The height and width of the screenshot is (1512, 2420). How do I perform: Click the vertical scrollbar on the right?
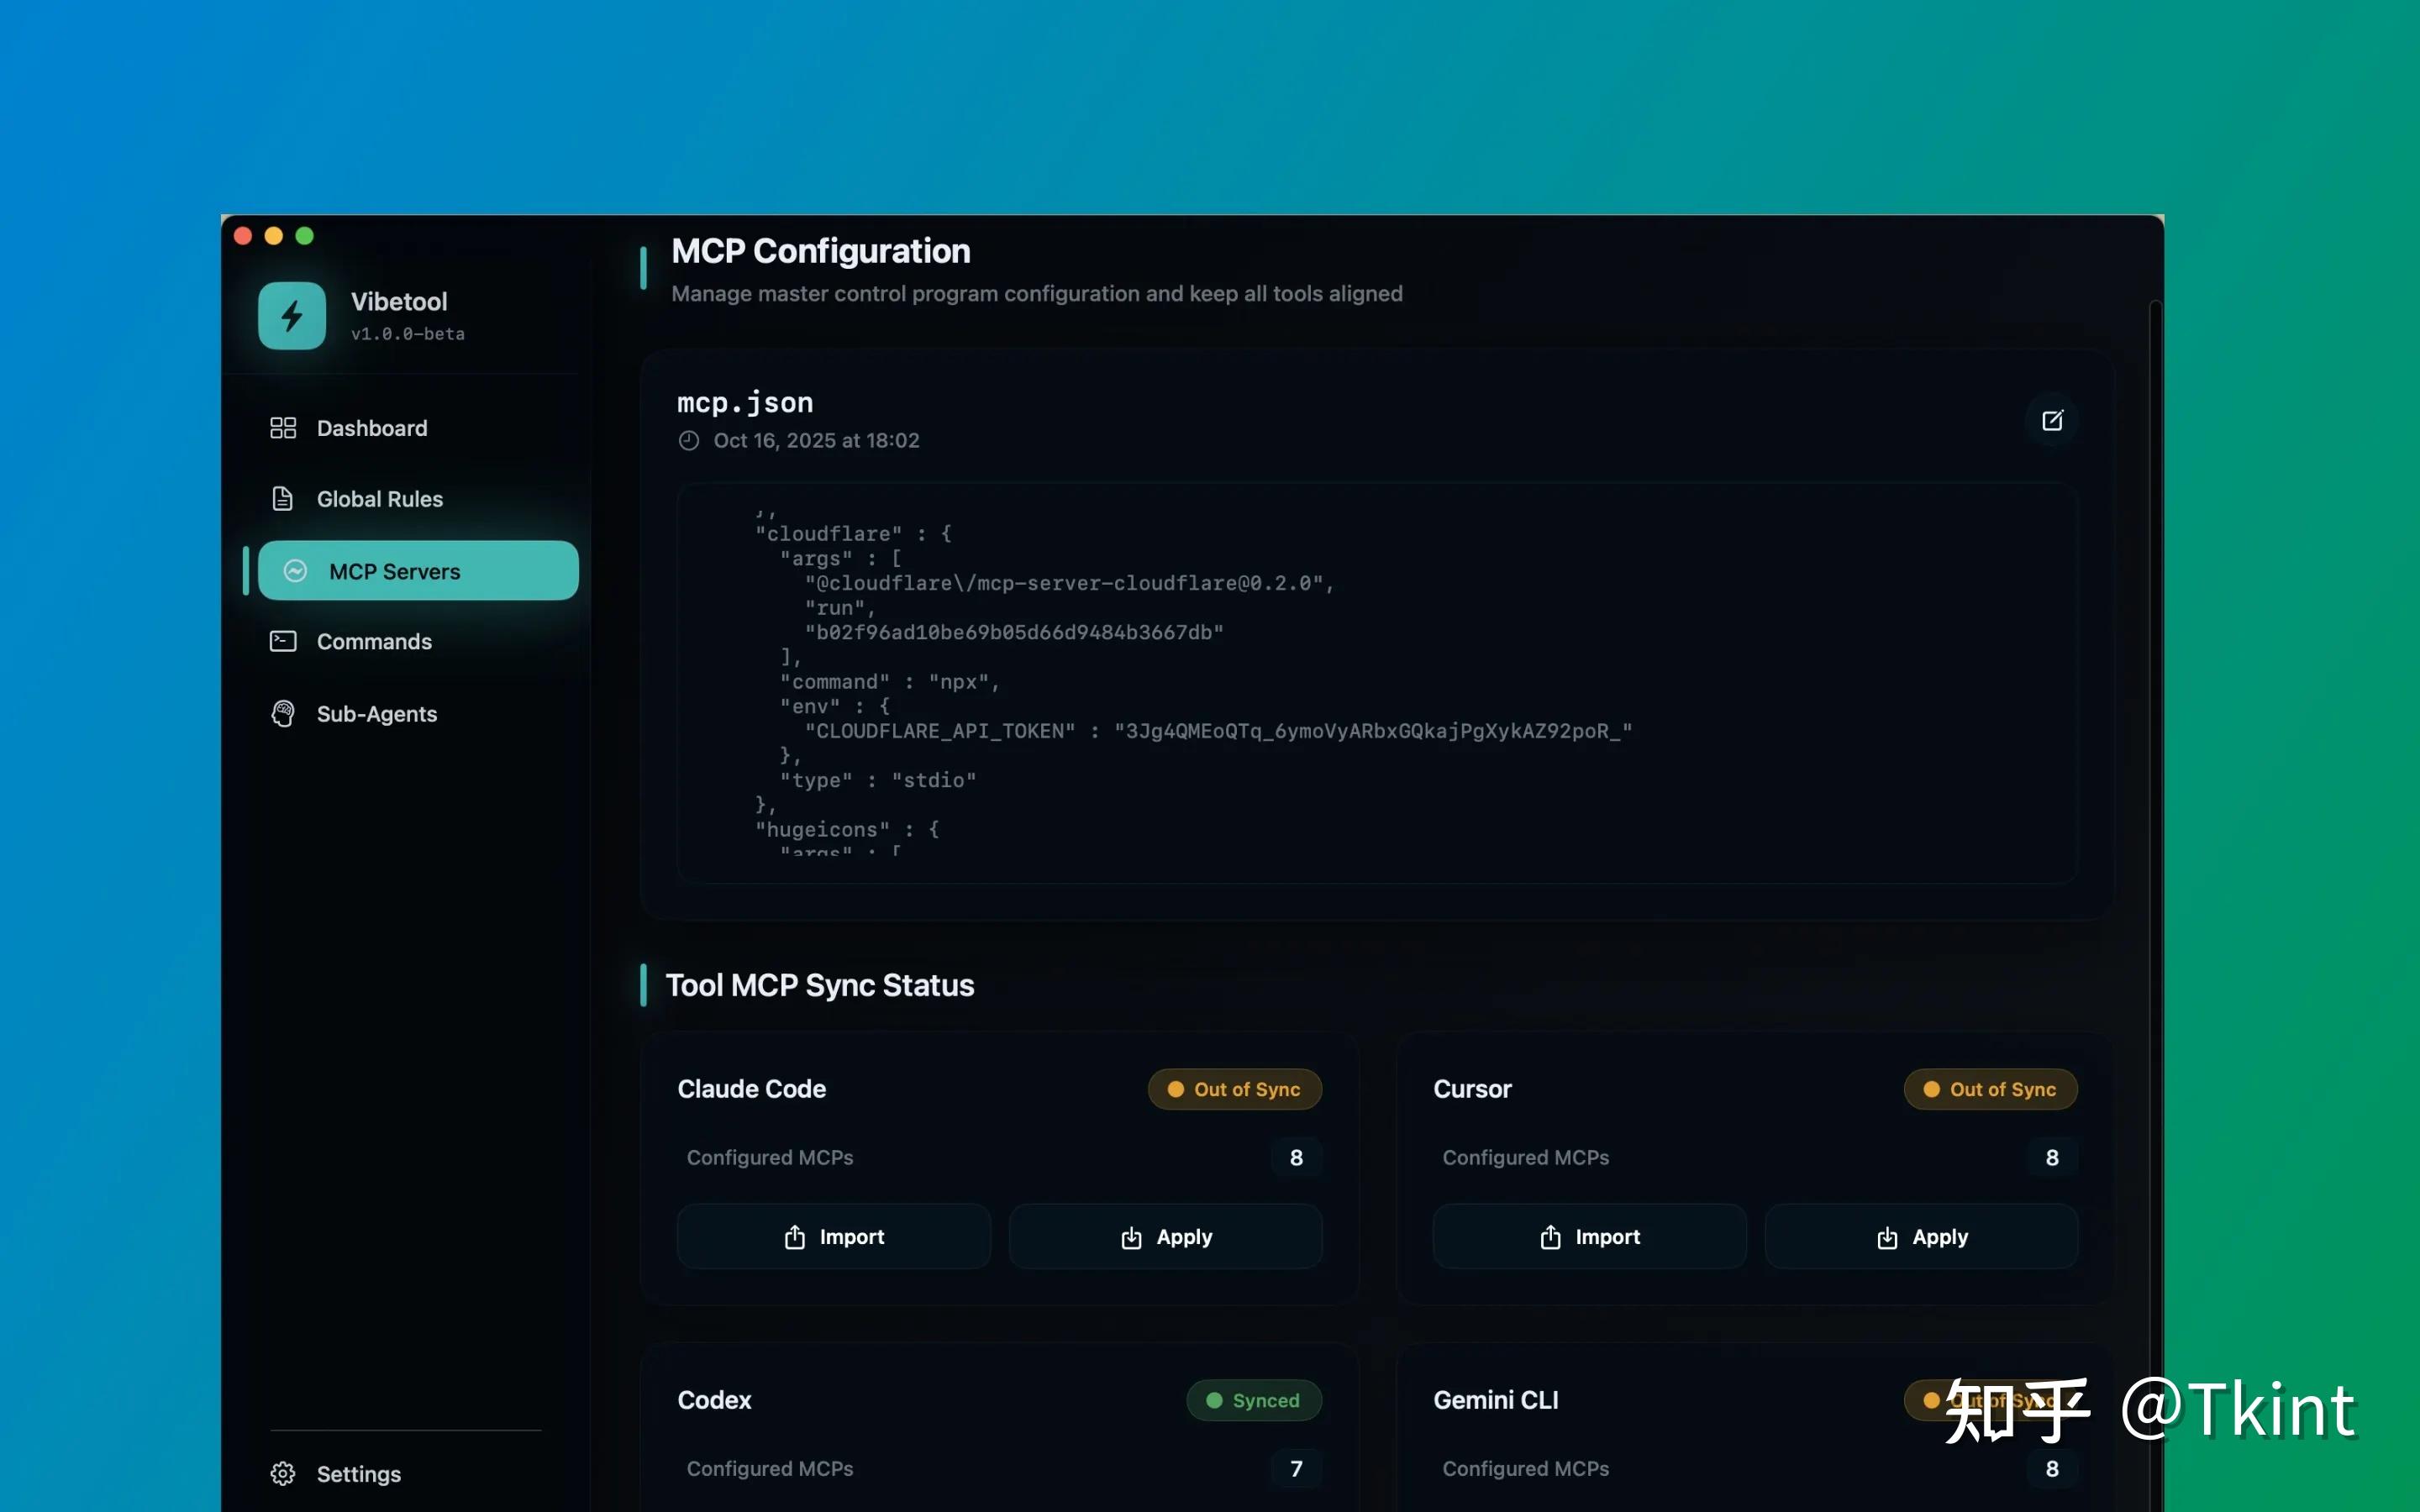click(2156, 900)
